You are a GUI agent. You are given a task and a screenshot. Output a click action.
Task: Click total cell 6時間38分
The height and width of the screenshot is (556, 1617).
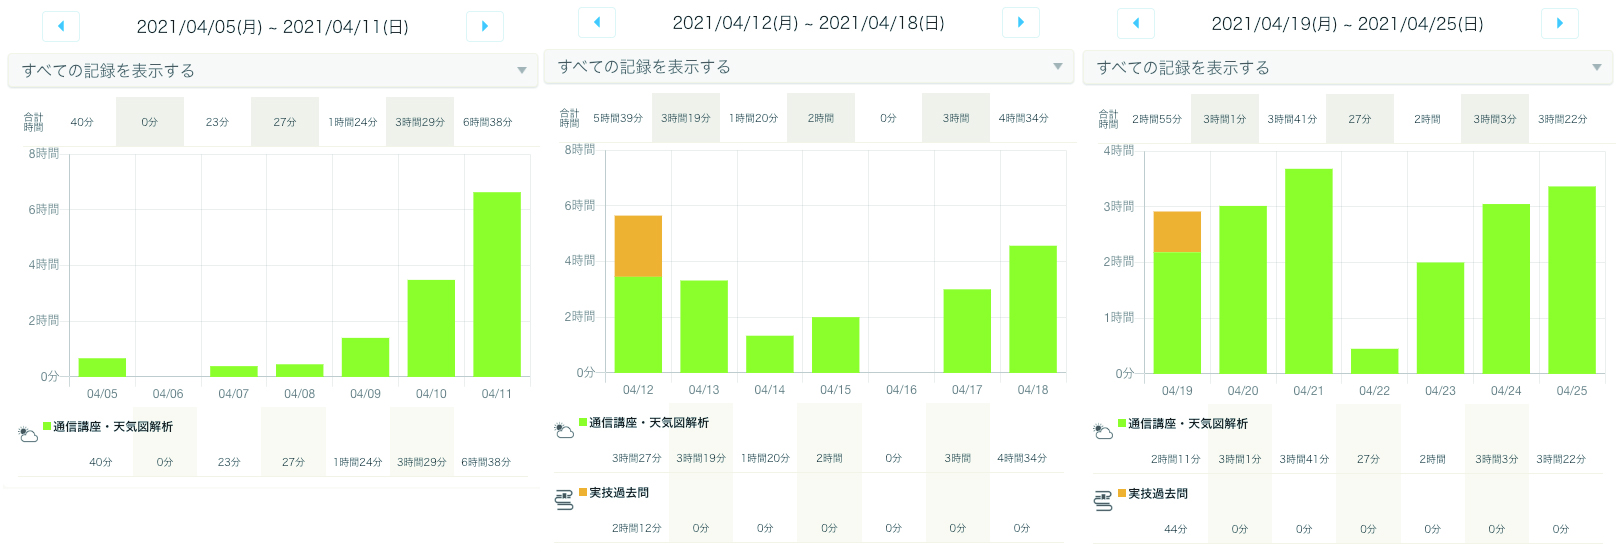(487, 122)
